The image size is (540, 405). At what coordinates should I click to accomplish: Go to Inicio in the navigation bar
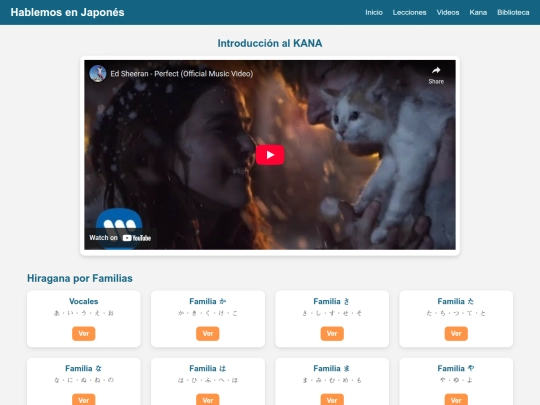(374, 12)
